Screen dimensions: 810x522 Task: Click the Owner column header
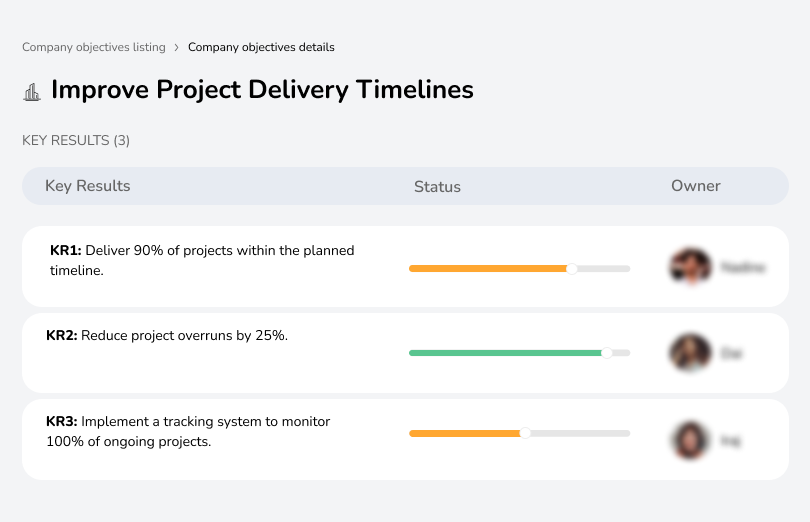(695, 186)
